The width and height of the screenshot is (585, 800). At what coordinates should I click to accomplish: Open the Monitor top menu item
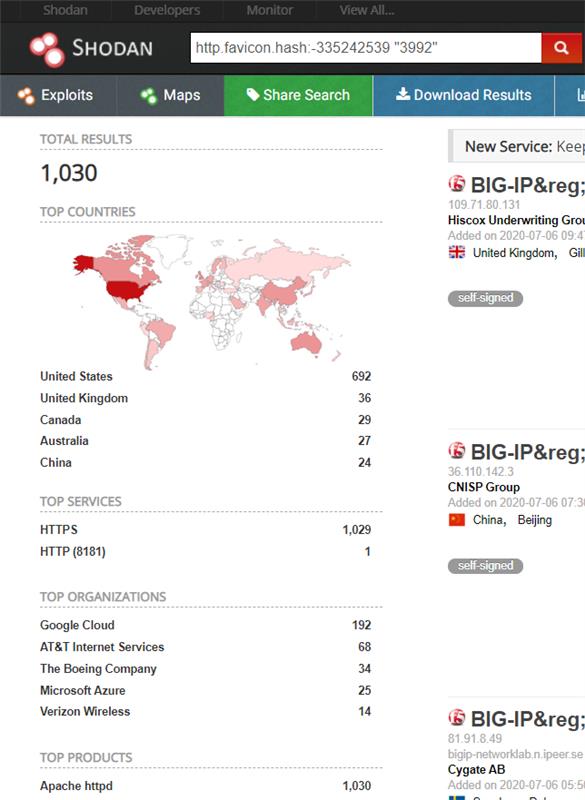(x=269, y=10)
